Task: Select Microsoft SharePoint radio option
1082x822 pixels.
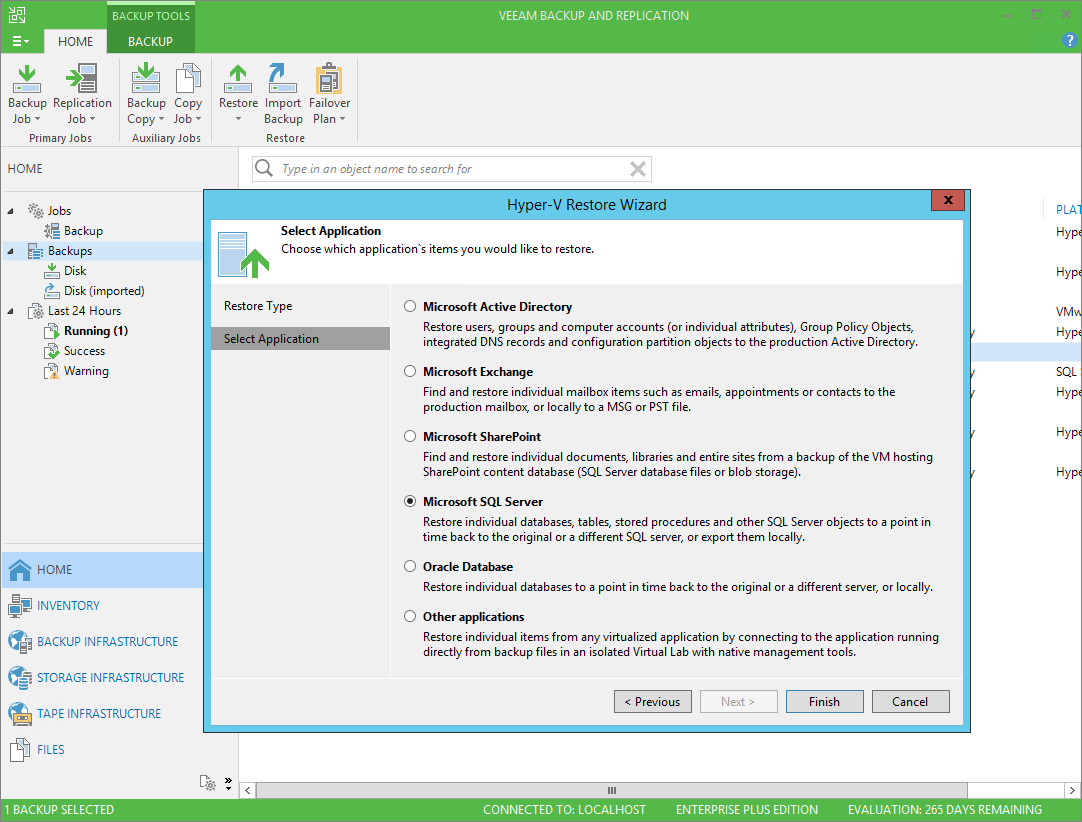Action: [x=410, y=436]
